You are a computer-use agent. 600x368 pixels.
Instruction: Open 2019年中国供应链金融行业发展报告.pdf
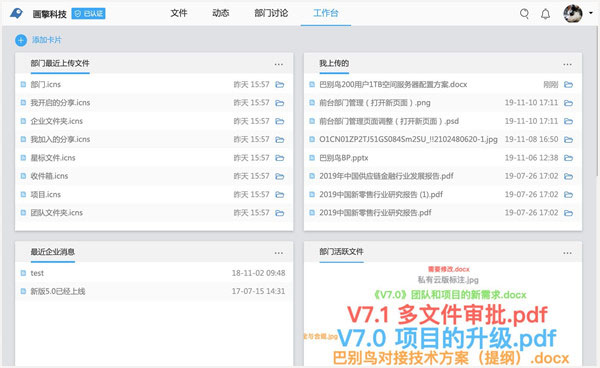coord(386,176)
